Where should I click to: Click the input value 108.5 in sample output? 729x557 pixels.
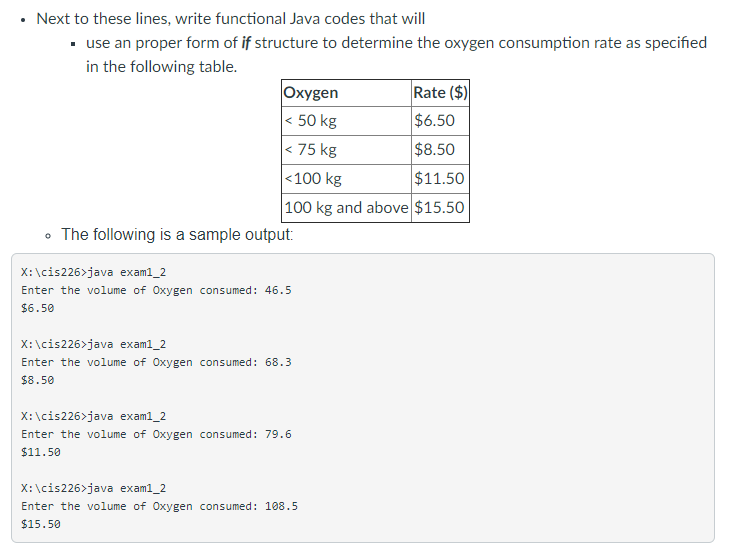click(x=281, y=506)
